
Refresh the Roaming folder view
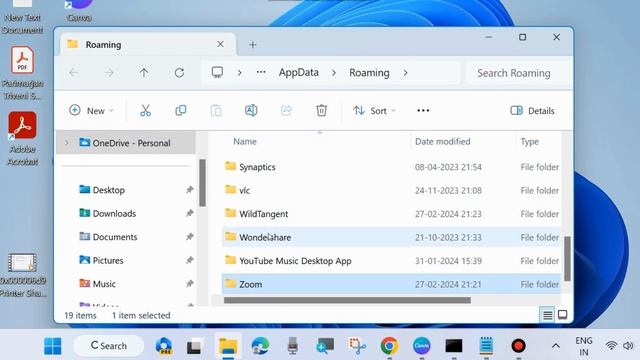point(179,73)
